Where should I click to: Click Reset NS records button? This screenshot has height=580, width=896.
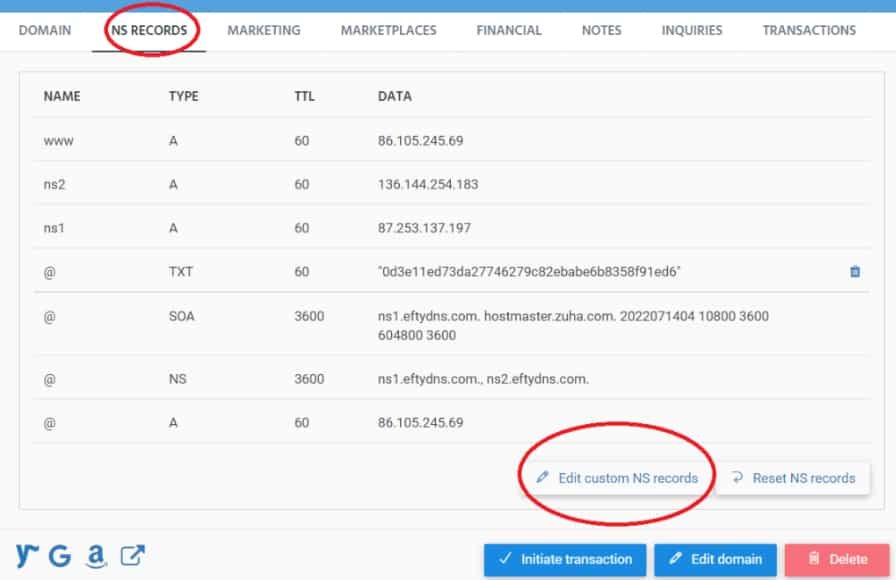(793, 478)
